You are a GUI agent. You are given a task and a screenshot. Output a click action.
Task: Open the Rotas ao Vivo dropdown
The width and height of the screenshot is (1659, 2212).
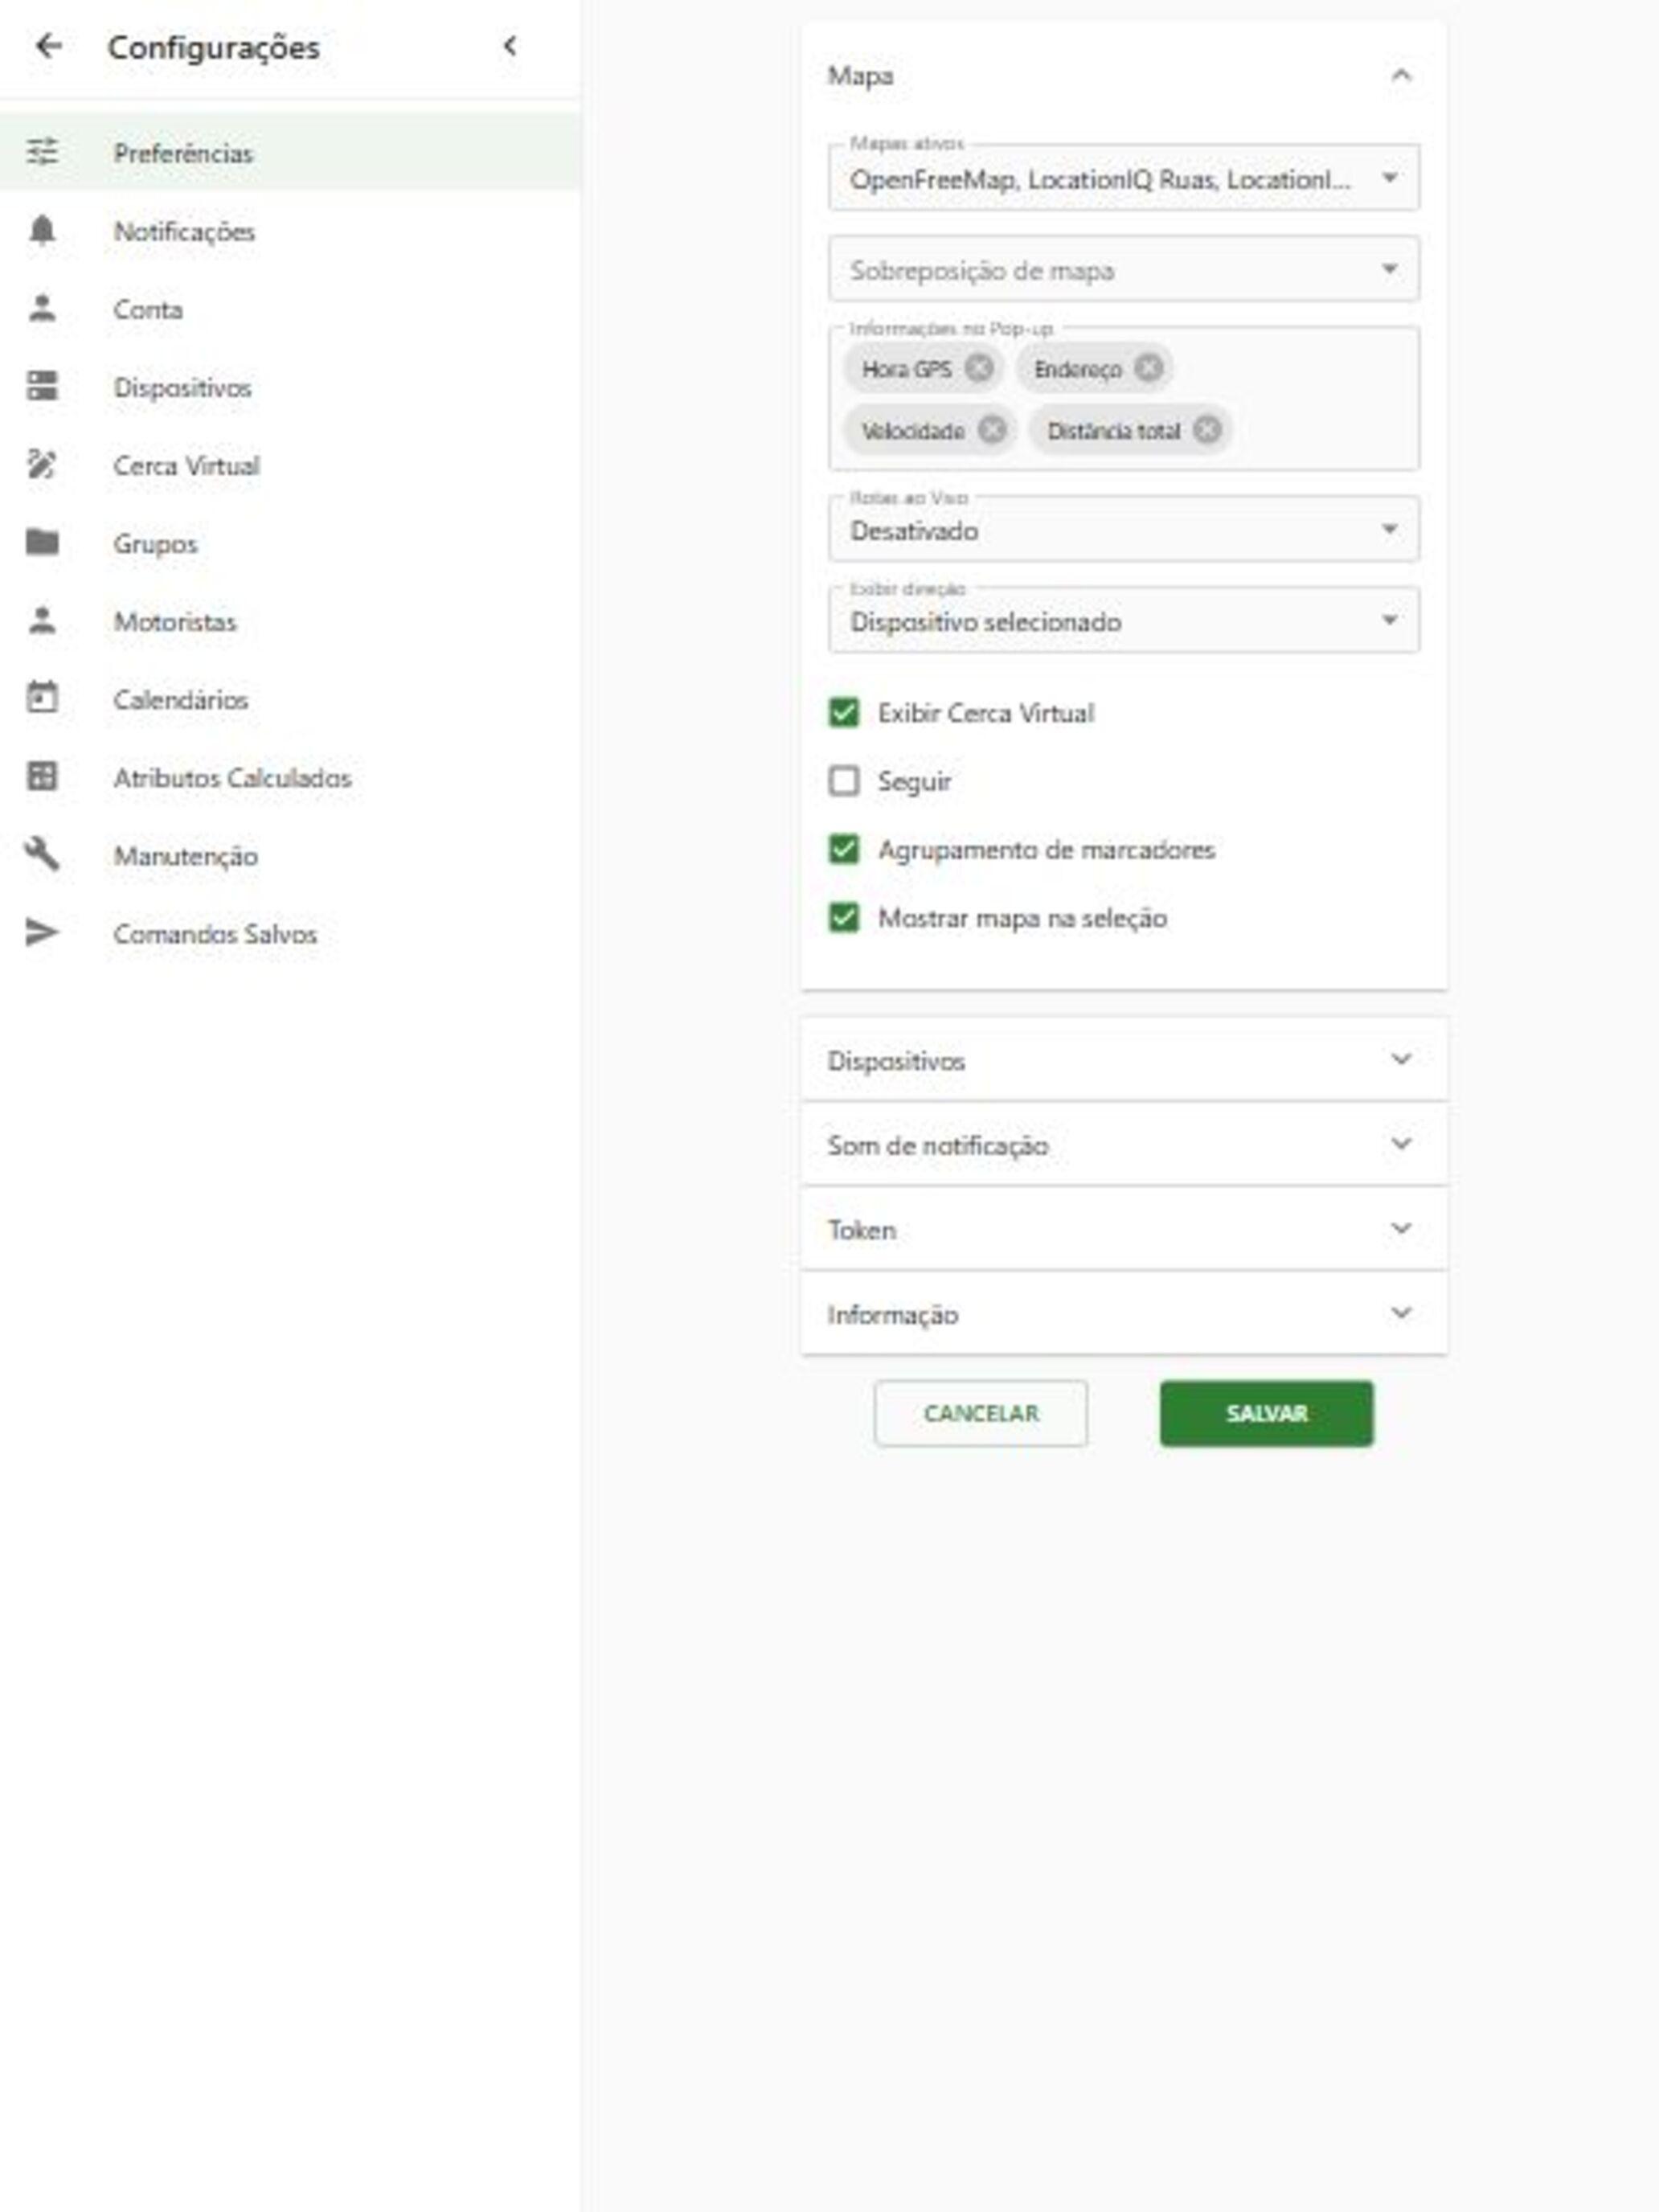coord(1123,529)
